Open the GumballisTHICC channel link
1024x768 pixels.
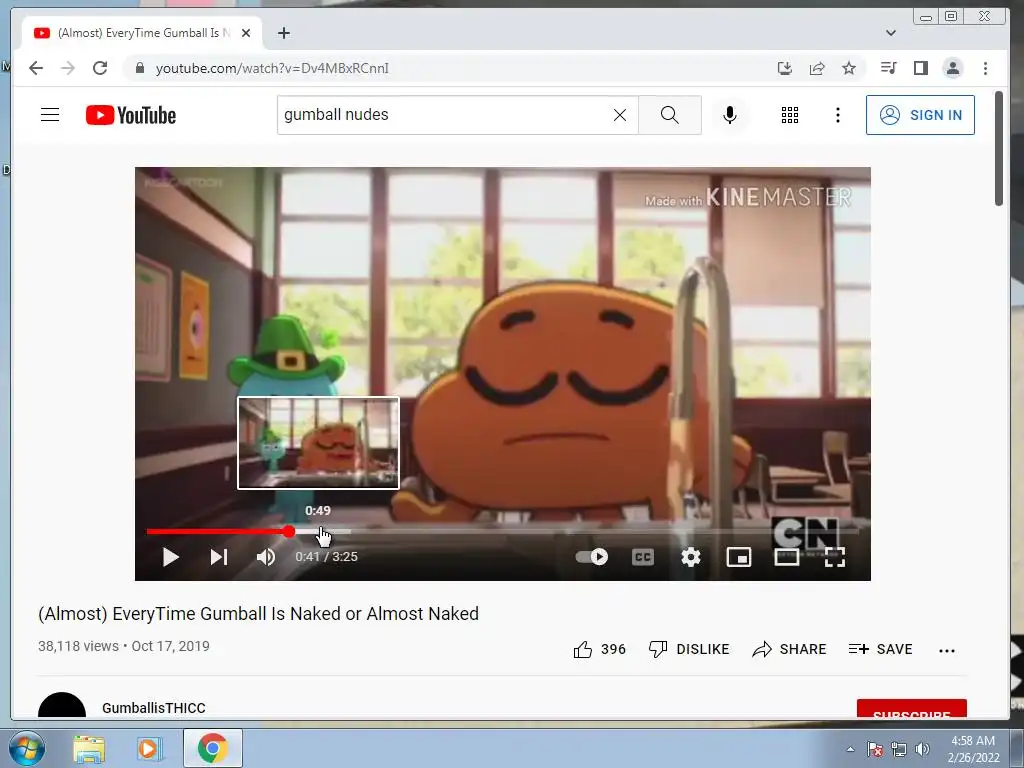coord(153,708)
